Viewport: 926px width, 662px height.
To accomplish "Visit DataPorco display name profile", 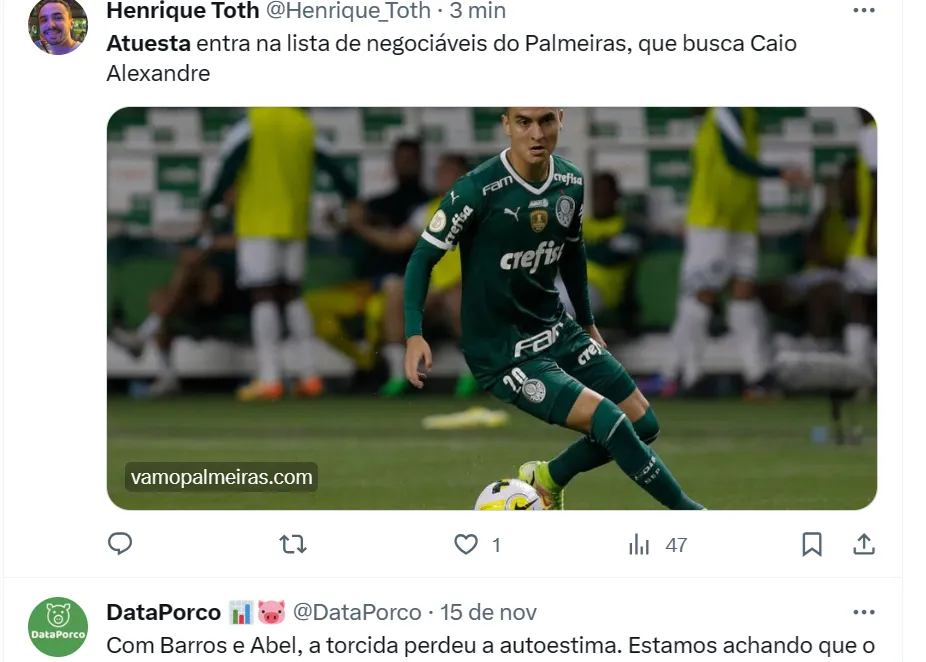I will (x=164, y=612).
